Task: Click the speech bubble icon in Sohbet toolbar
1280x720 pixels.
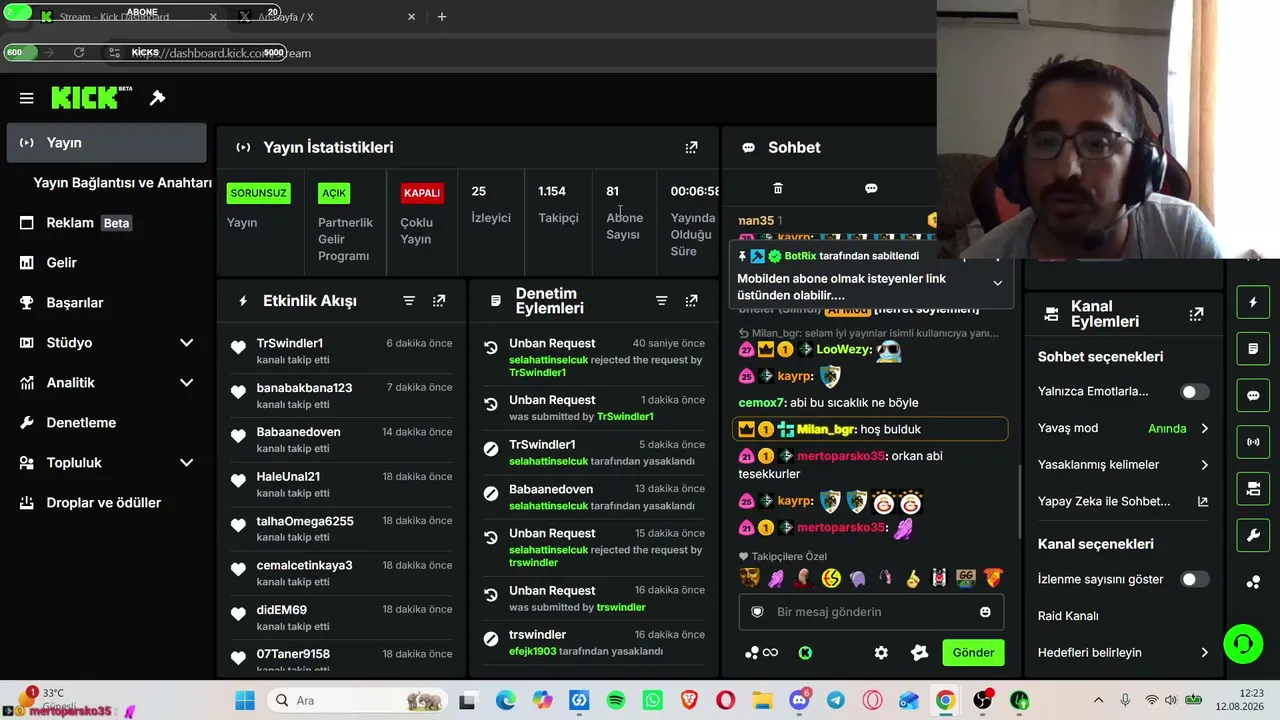Action: [x=871, y=188]
